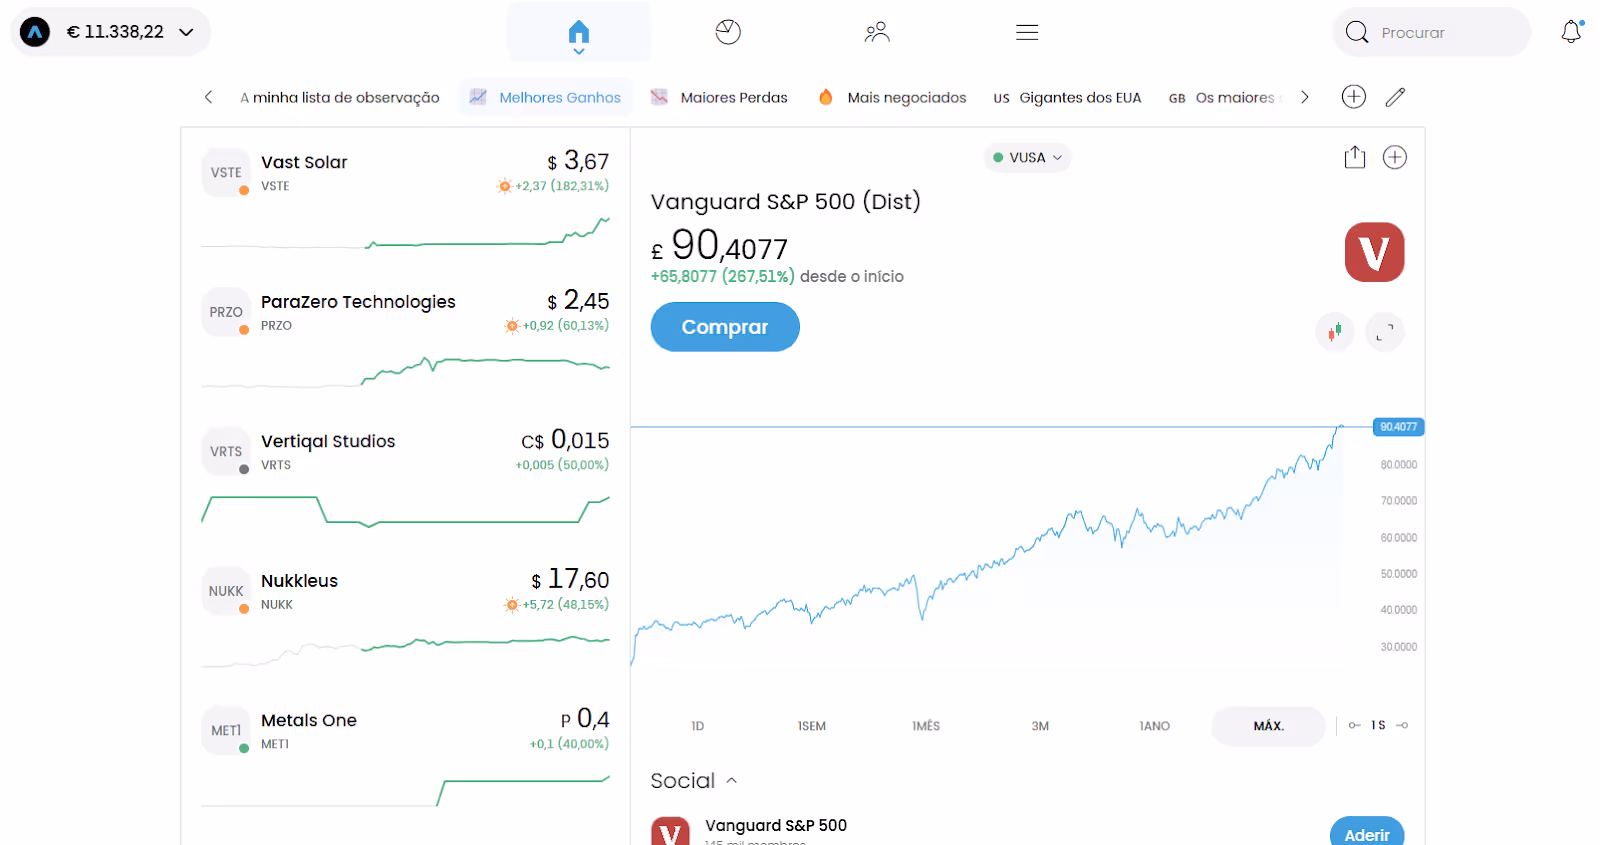
Task: Open the hamburger menu icon
Action: (x=1027, y=32)
